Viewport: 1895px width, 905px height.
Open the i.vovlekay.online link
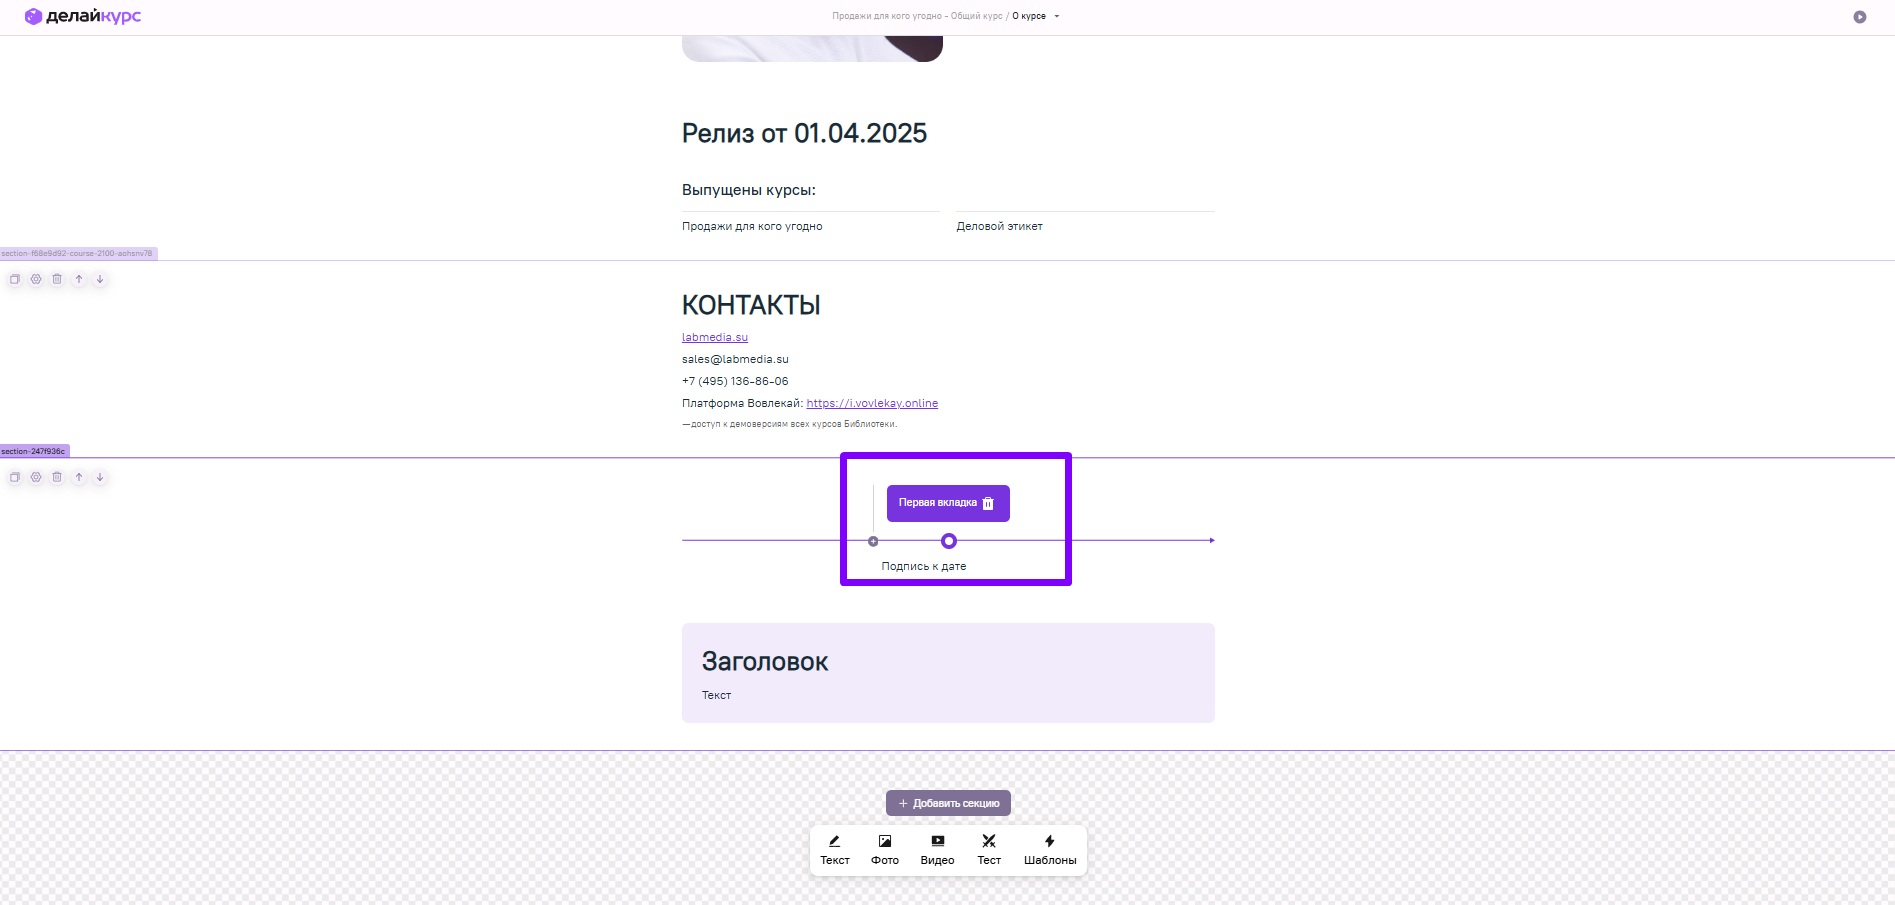(x=871, y=403)
